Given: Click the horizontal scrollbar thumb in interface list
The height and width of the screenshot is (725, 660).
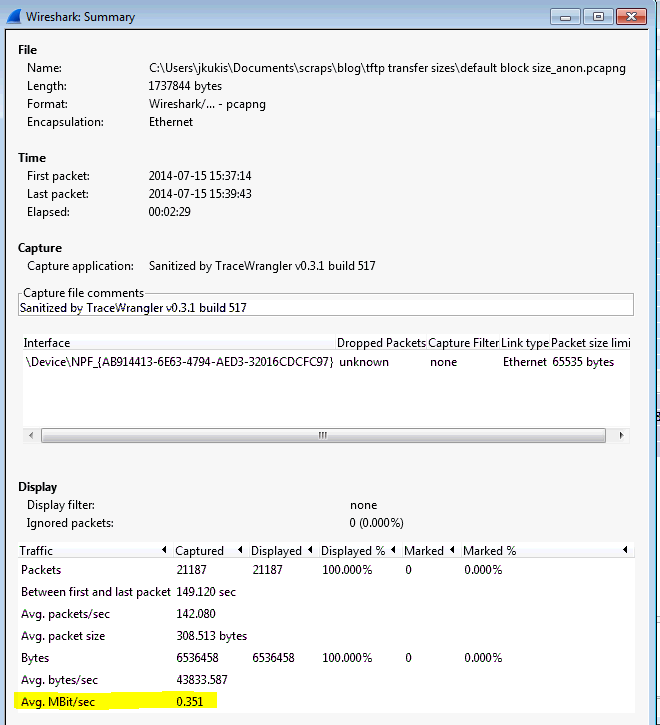Looking at the screenshot, I should click(322, 435).
